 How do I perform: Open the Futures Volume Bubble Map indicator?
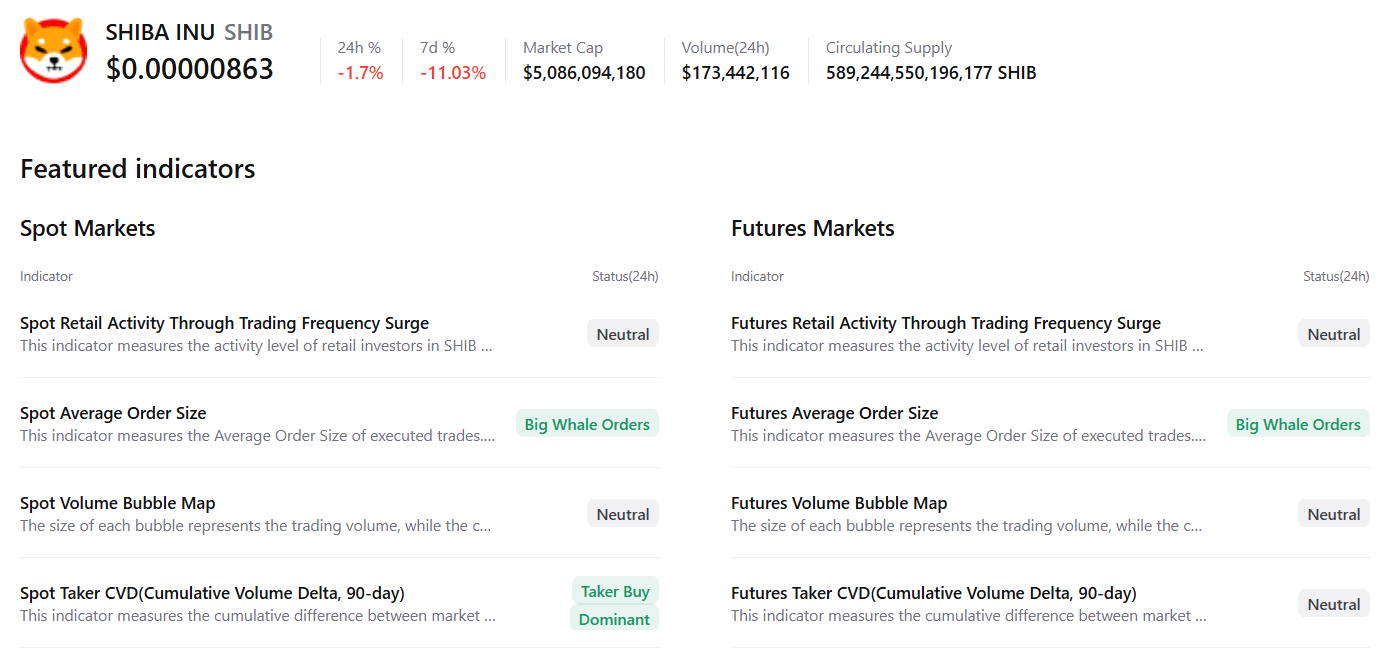[838, 503]
